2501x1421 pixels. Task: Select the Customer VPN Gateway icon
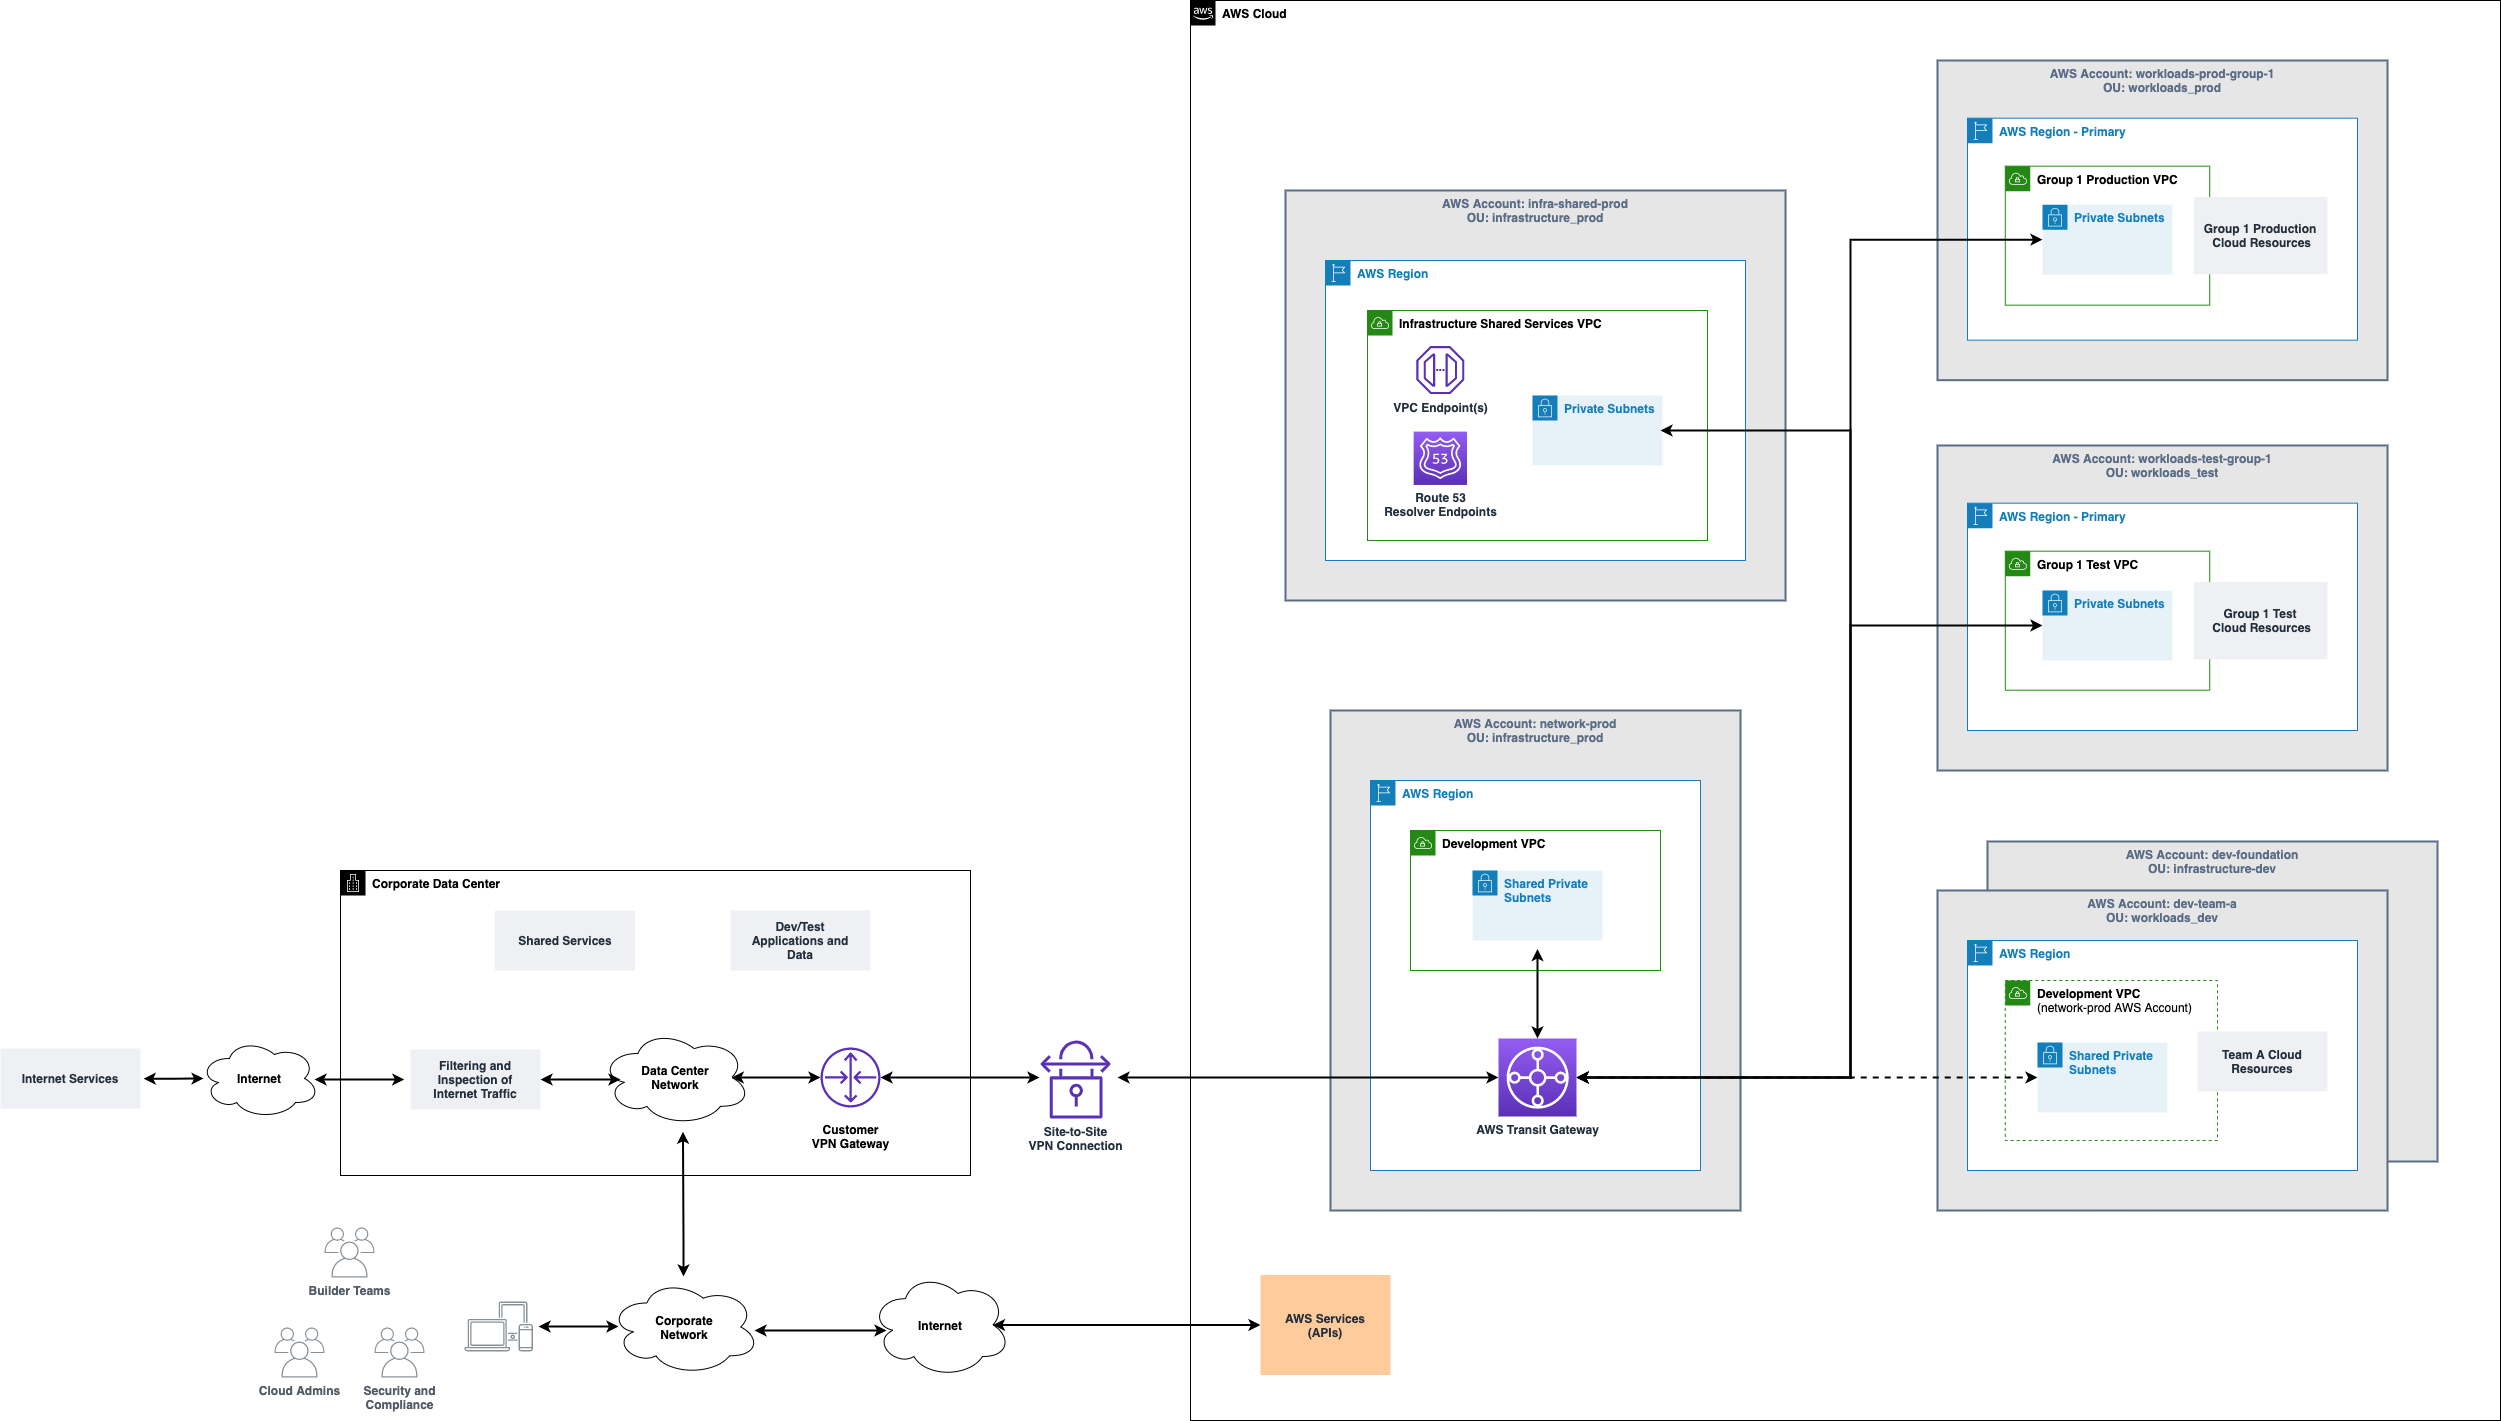(x=850, y=1077)
